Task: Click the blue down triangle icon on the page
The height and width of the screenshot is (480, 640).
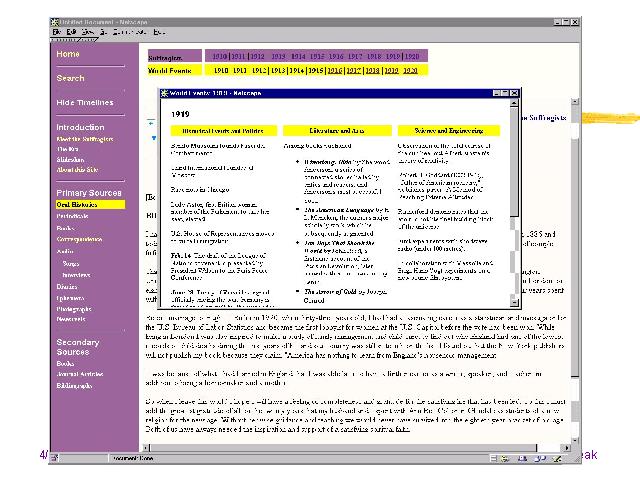Action: 153,138
